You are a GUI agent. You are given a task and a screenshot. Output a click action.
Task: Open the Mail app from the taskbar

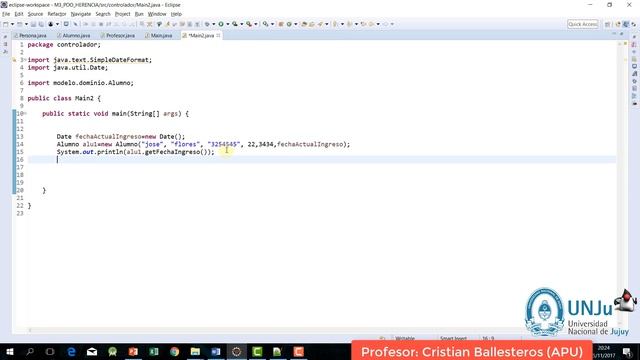[x=92, y=351]
